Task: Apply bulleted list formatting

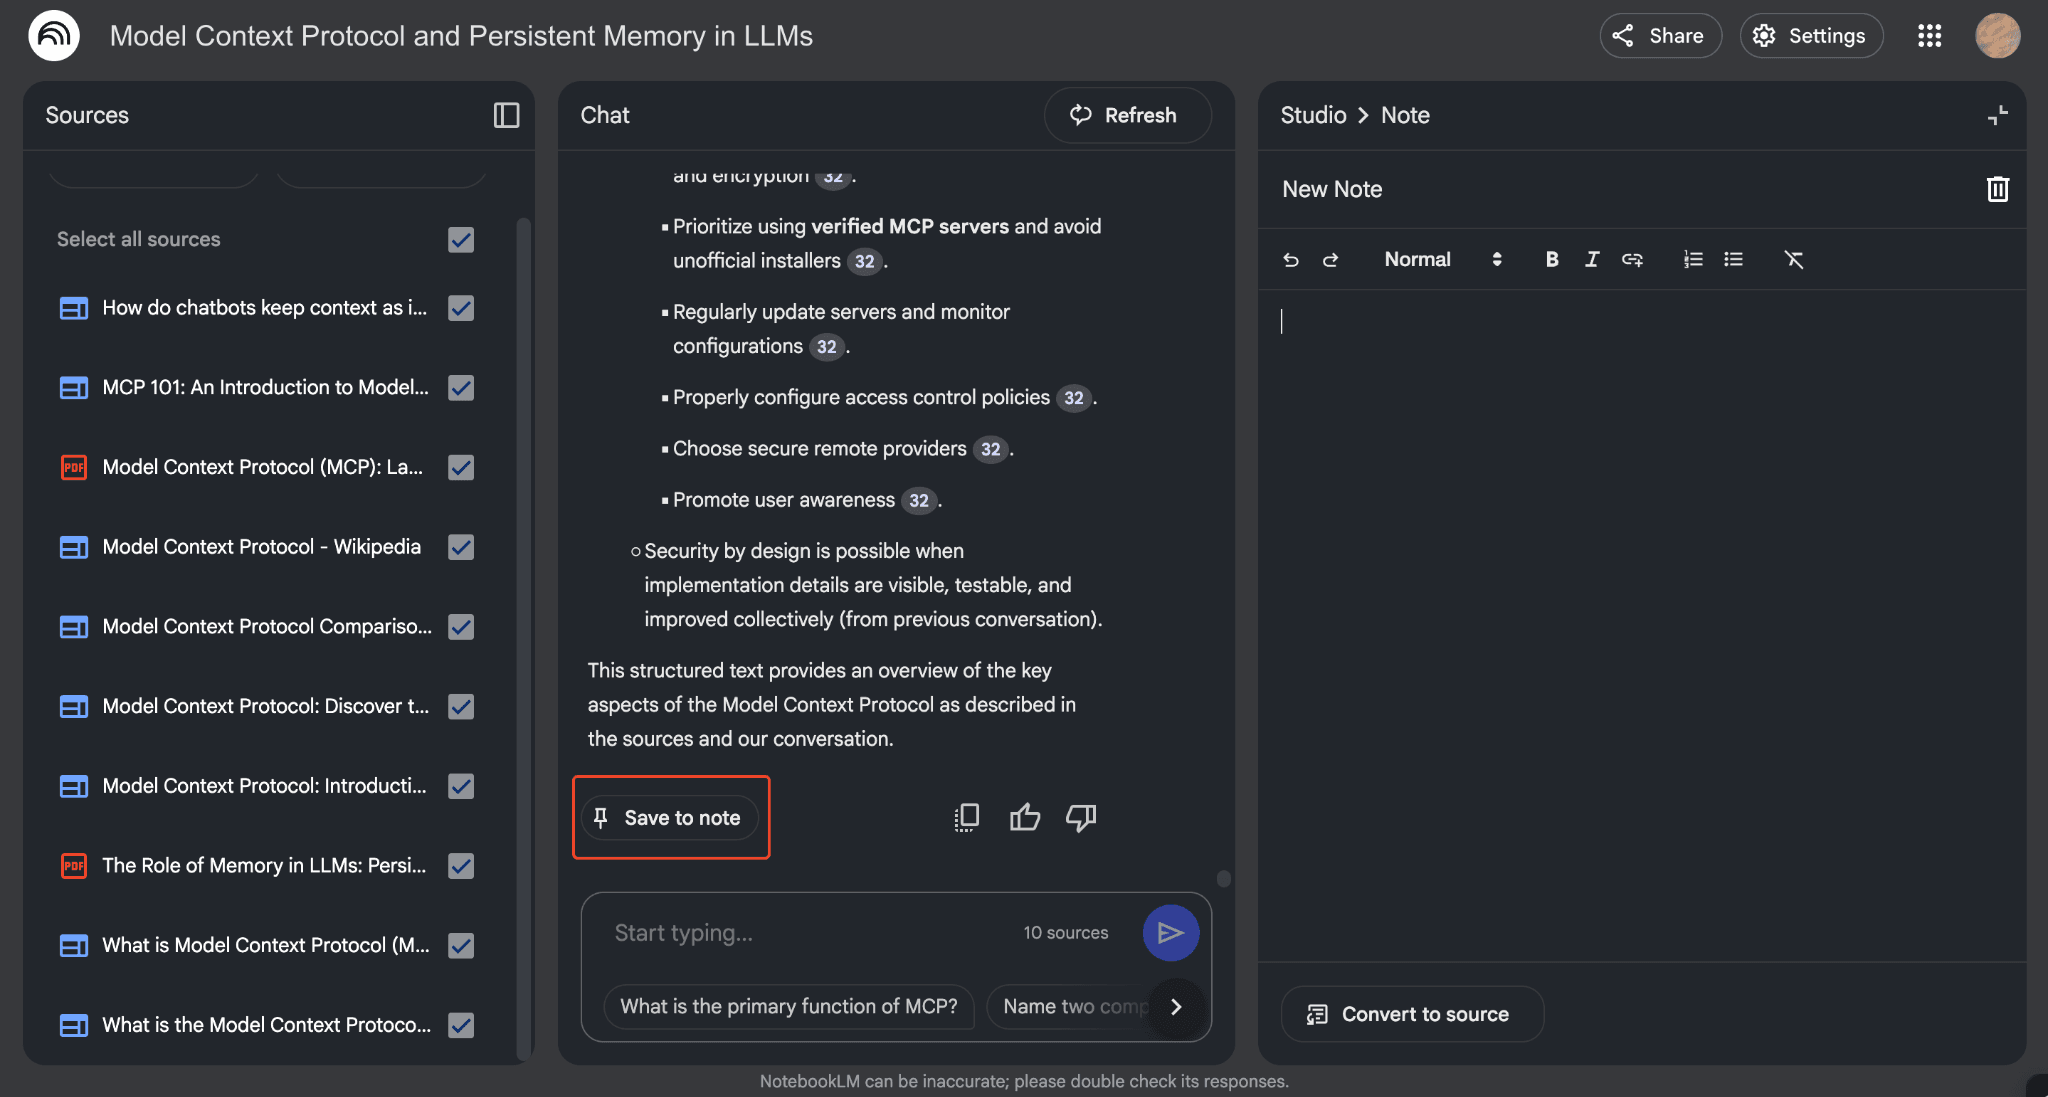Action: pyautogui.click(x=1733, y=260)
